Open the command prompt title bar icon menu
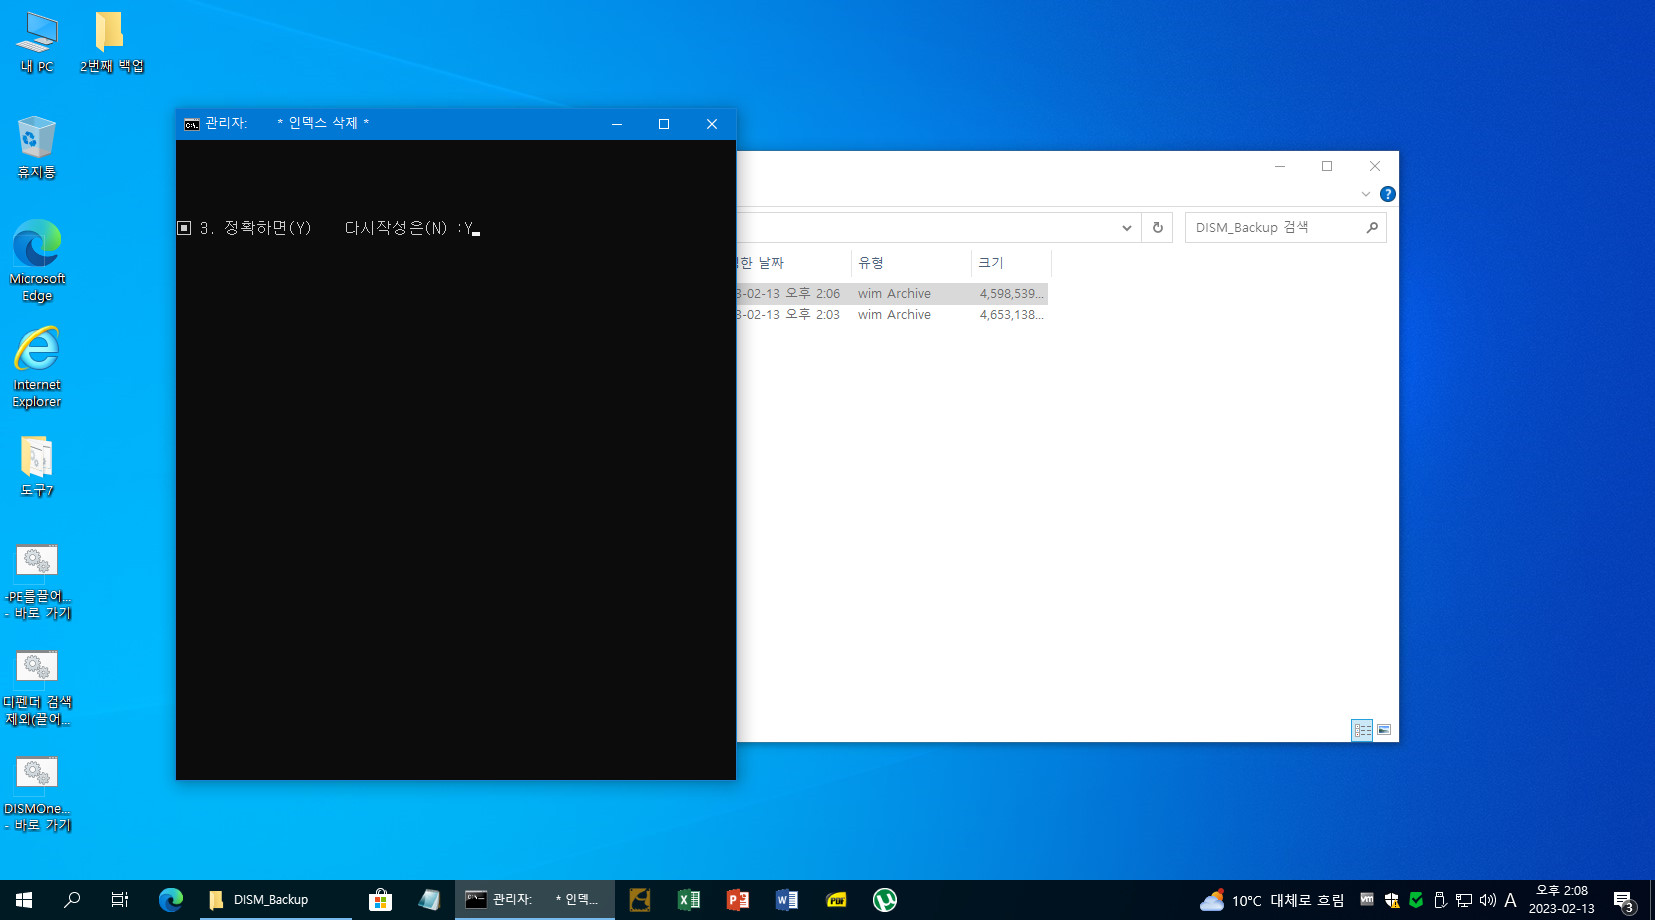Image resolution: width=1655 pixels, height=920 pixels. pos(191,124)
